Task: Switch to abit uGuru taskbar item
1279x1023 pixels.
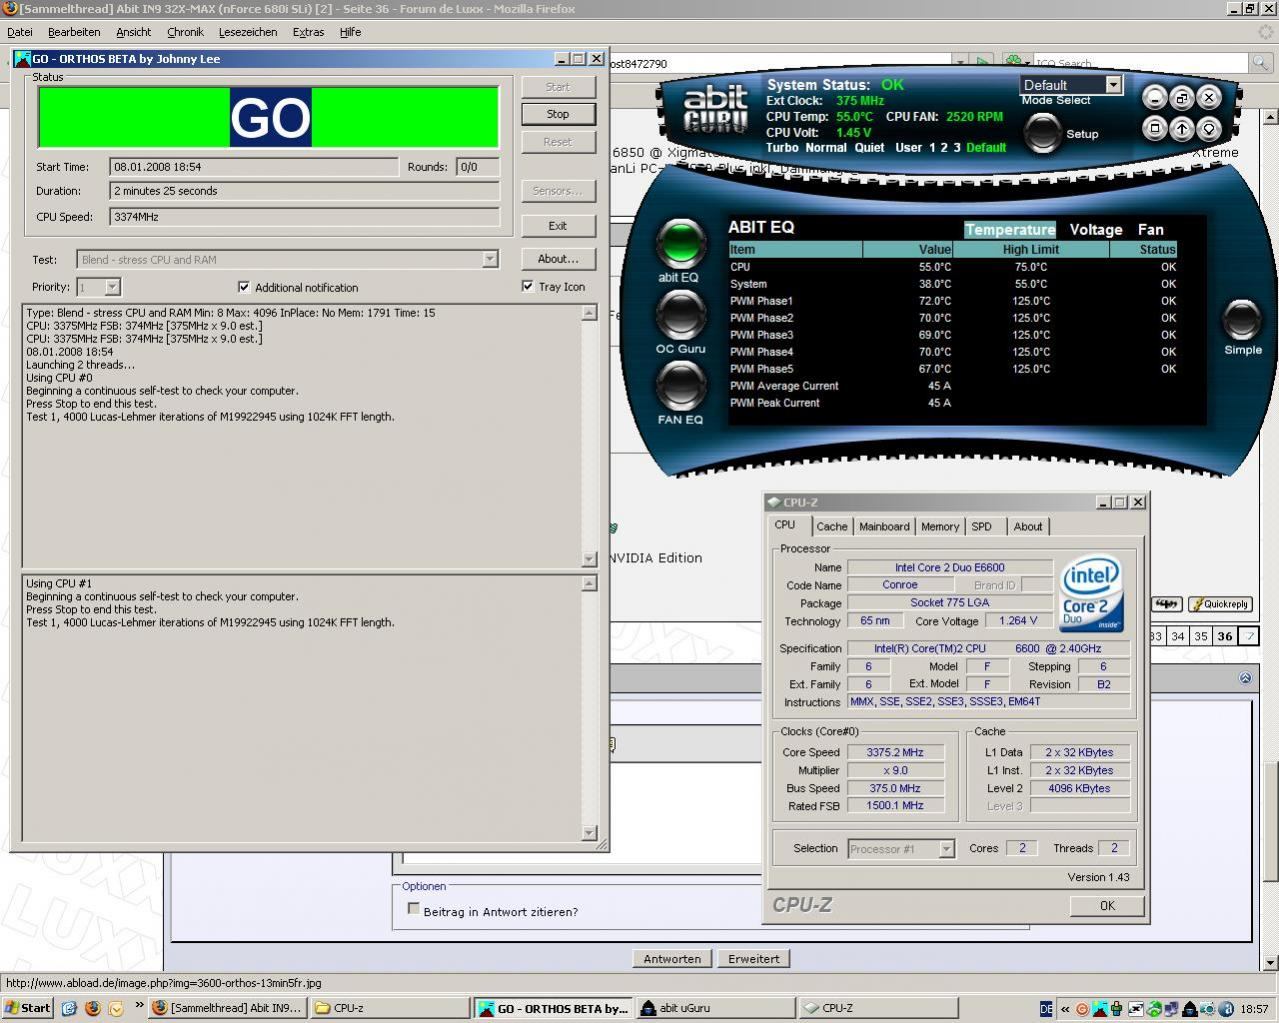Action: click(714, 1008)
